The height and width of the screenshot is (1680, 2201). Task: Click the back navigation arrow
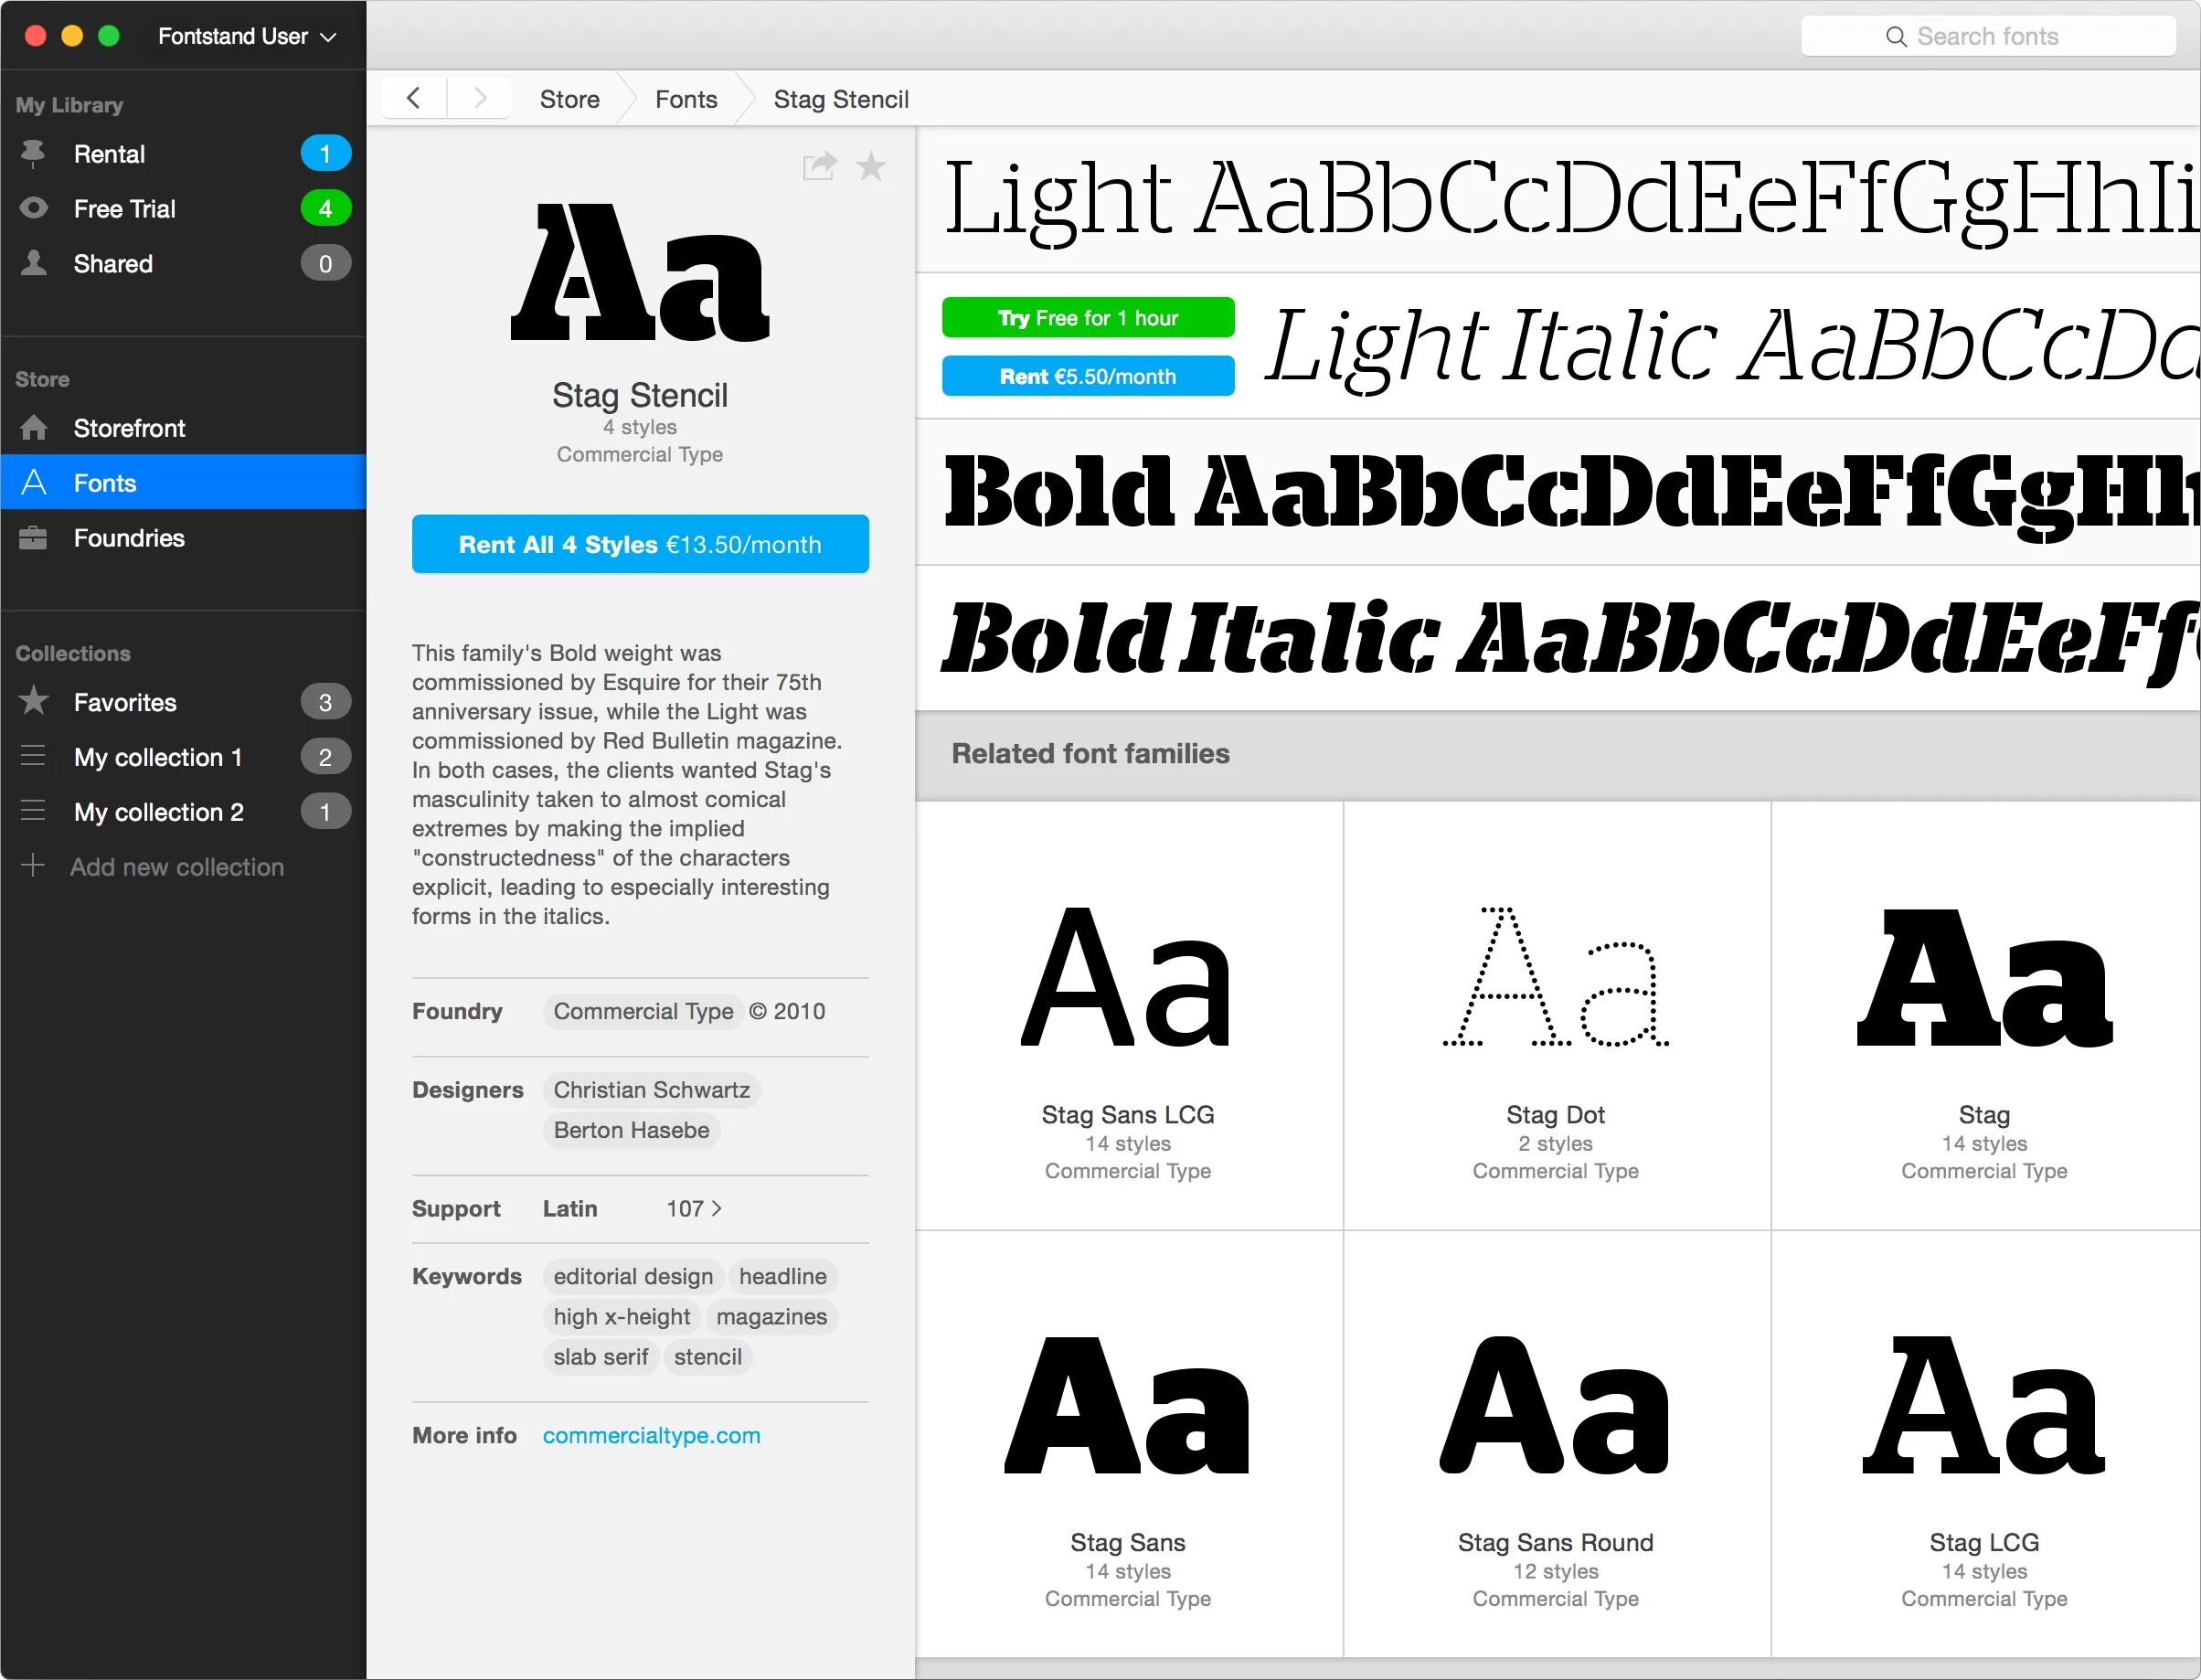point(413,98)
